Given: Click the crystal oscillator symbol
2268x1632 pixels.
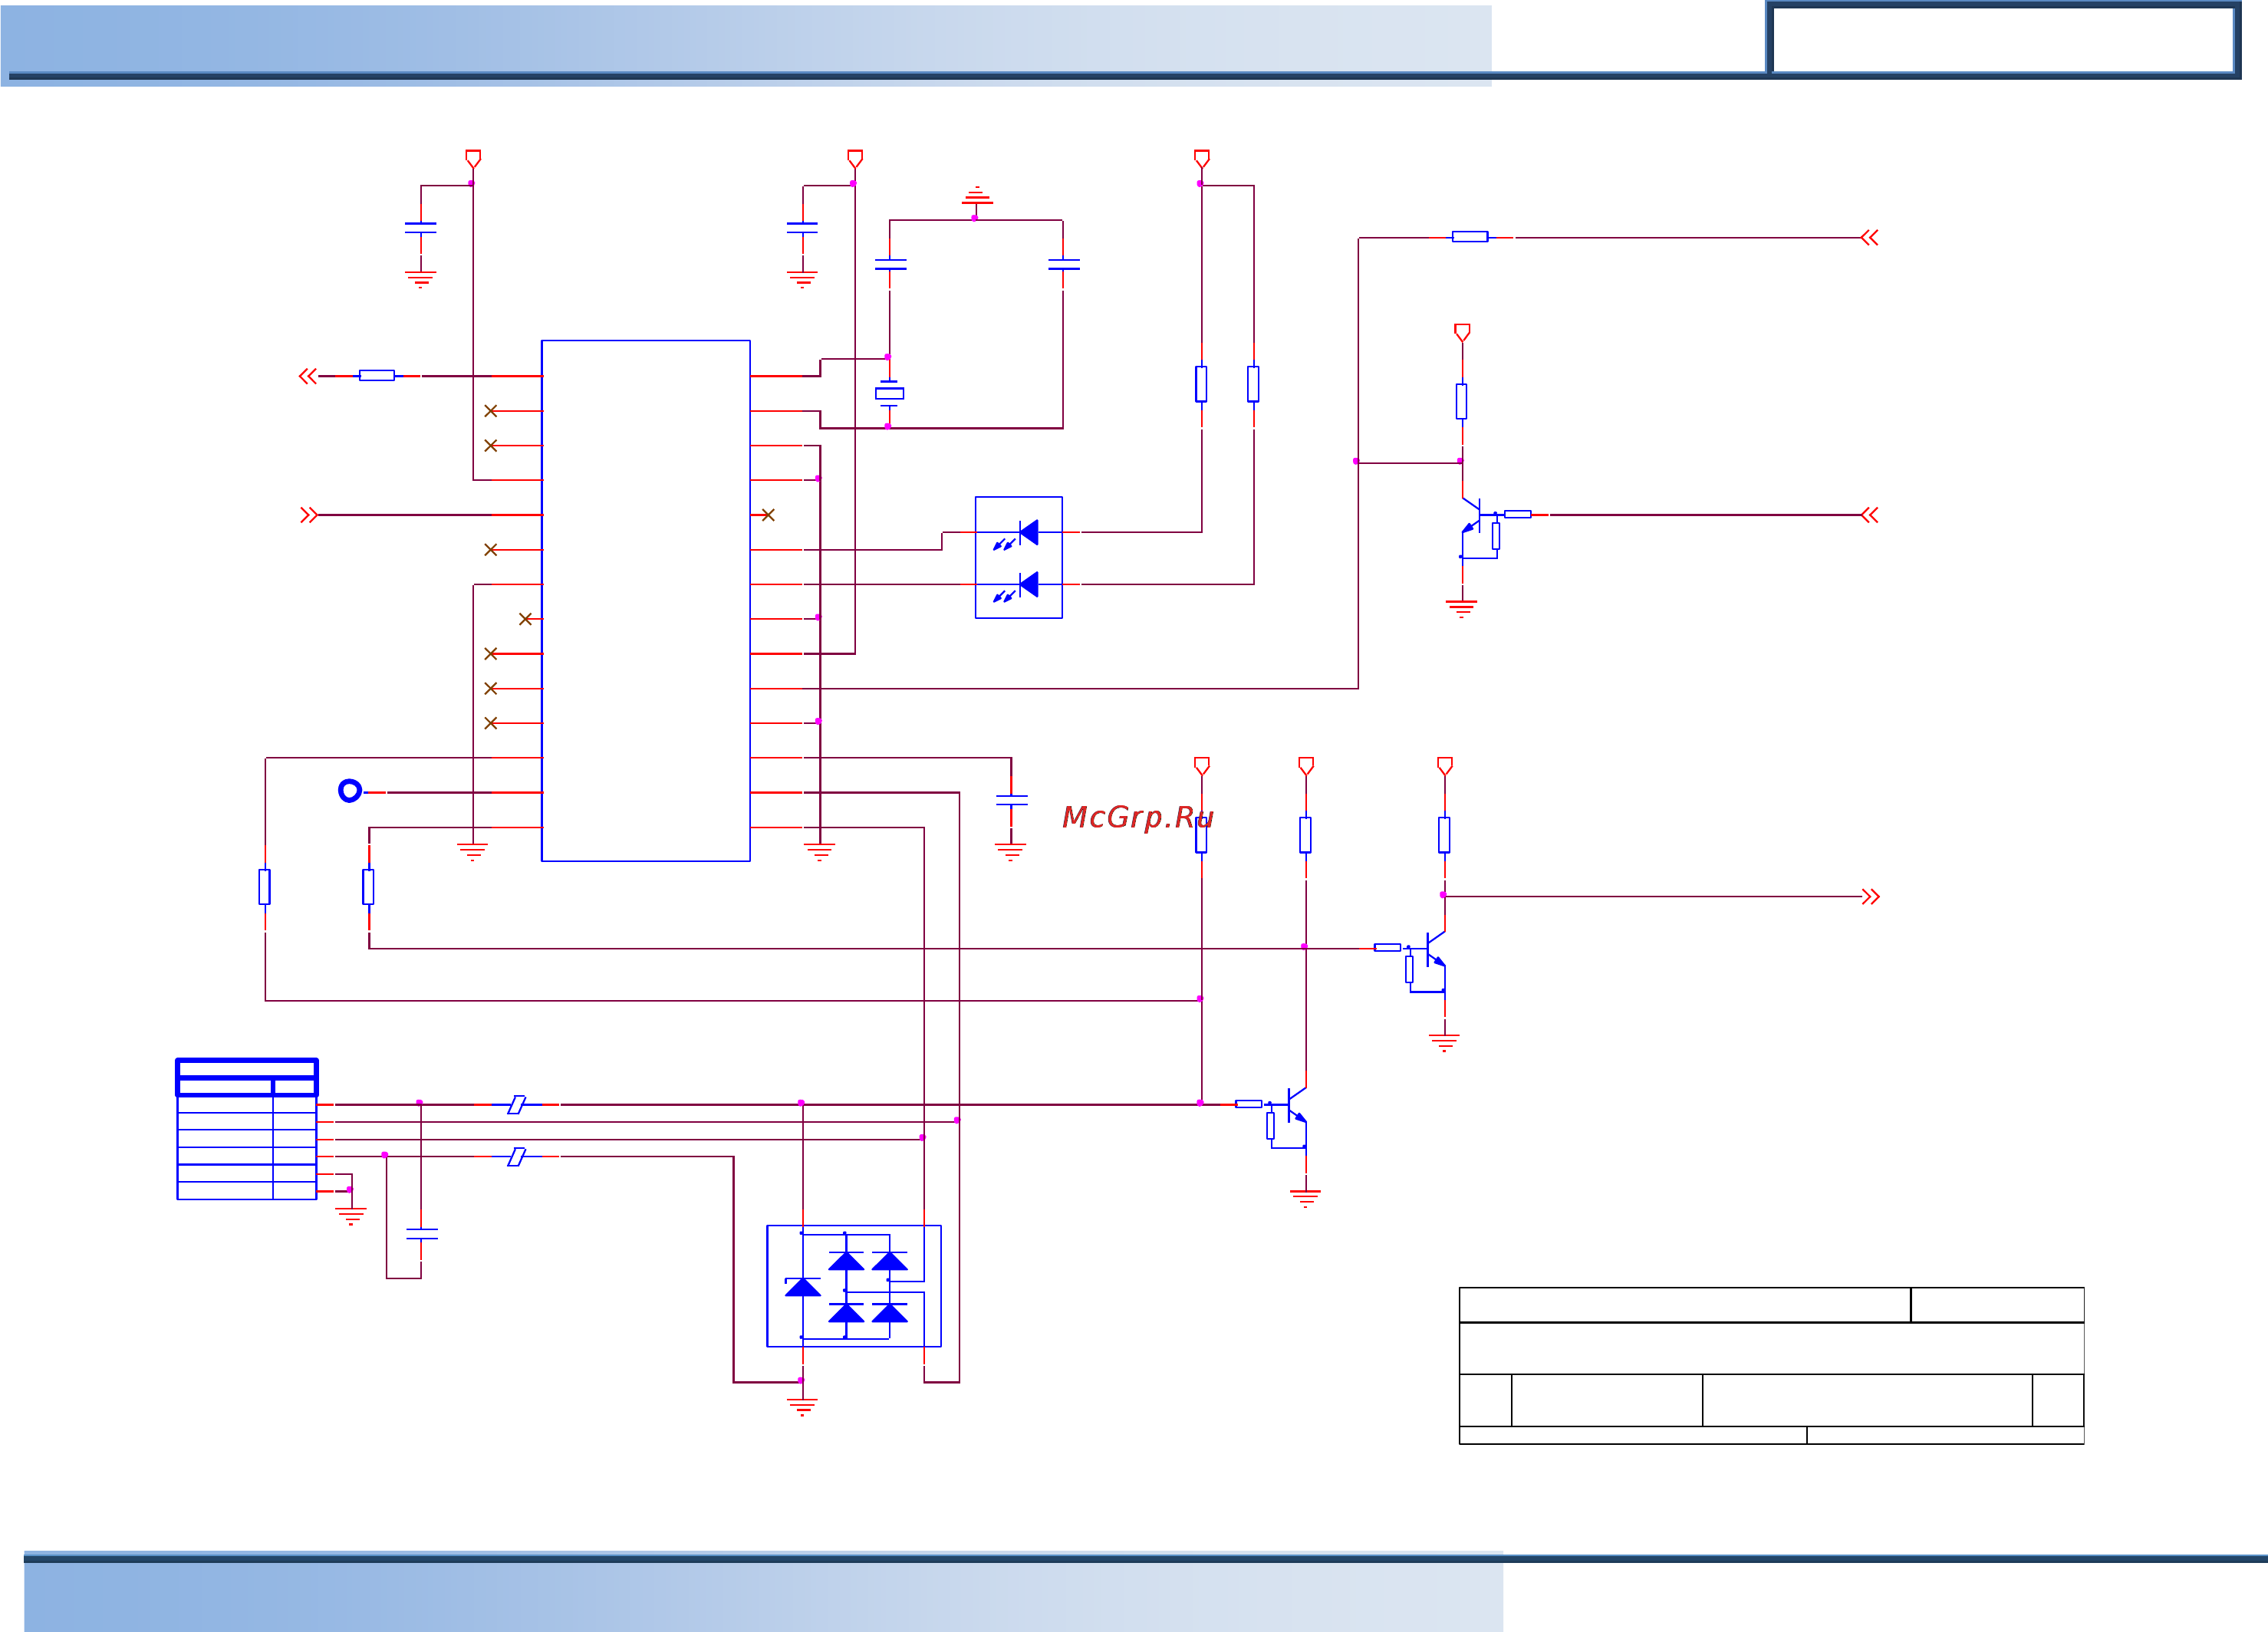Looking at the screenshot, I should tap(889, 393).
